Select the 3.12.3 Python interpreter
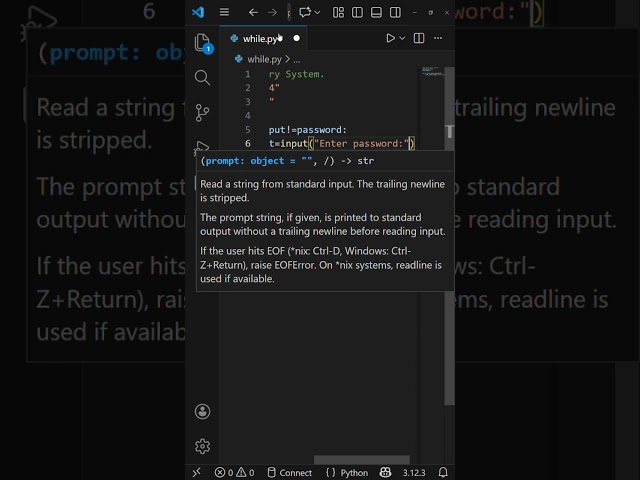The height and width of the screenshot is (480, 640). [x=414, y=473]
